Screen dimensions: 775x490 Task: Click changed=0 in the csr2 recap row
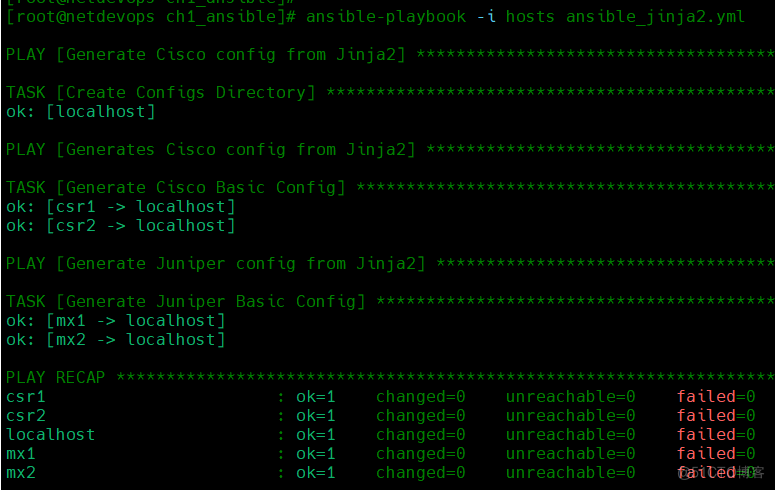(420, 416)
